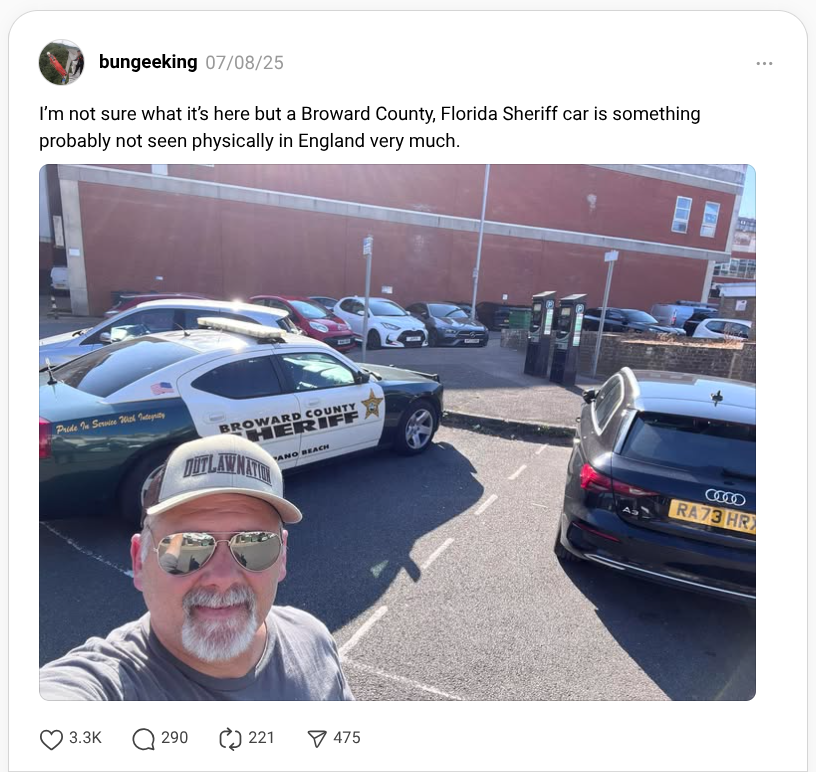
Task: Open comments via the speech bubble icon
Action: (143, 739)
